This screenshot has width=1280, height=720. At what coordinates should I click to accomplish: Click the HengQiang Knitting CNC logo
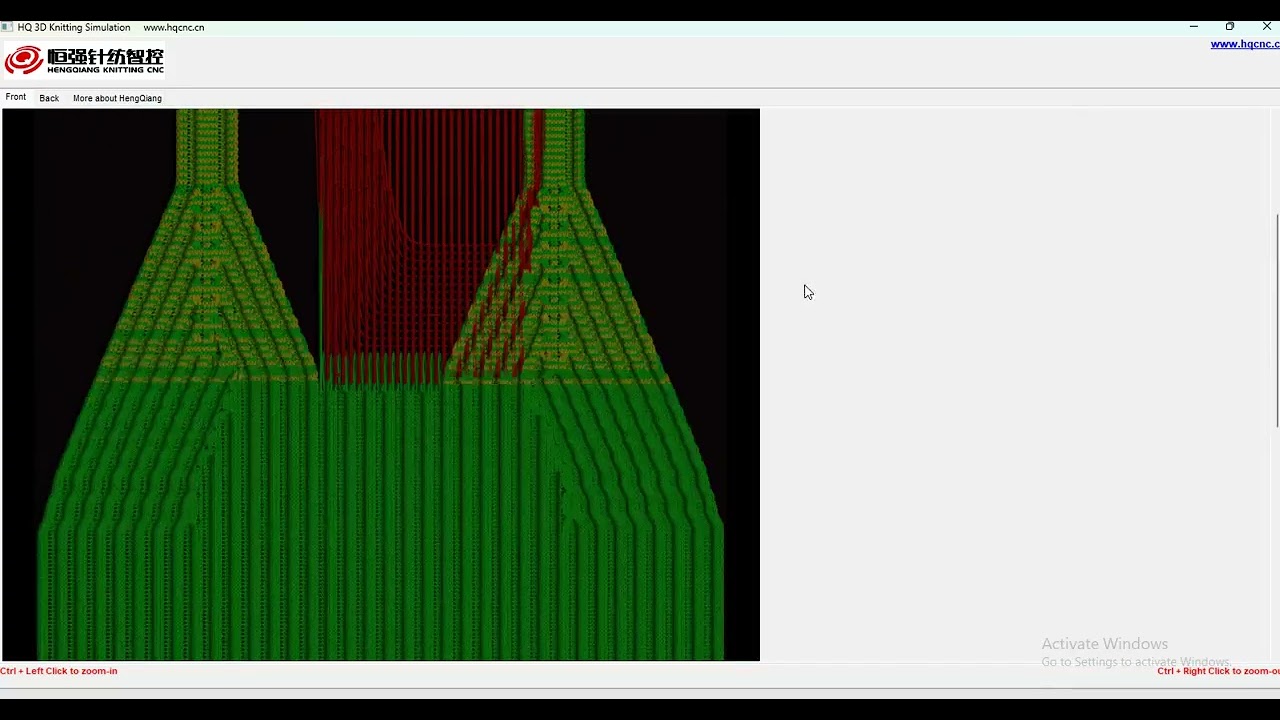point(84,60)
